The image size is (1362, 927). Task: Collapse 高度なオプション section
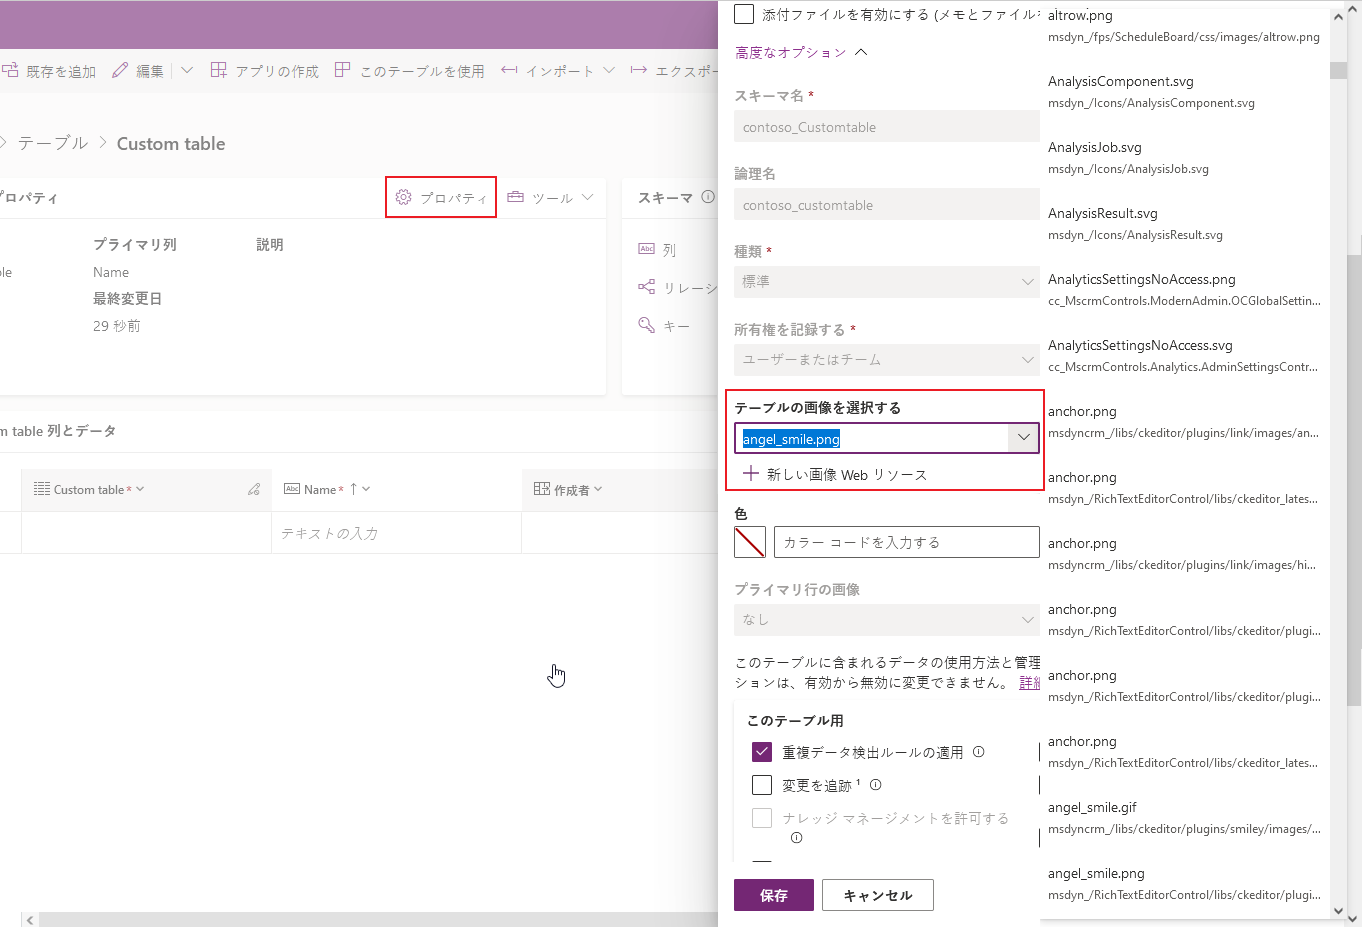pos(802,52)
